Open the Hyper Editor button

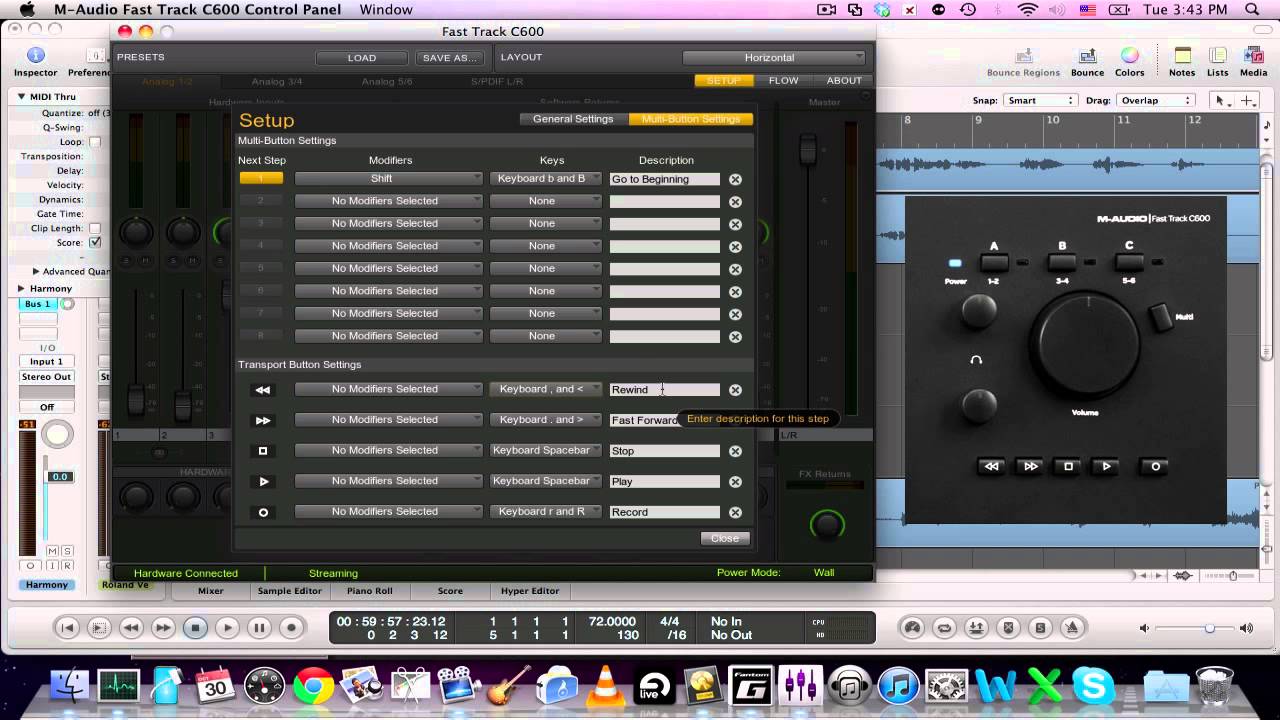530,591
